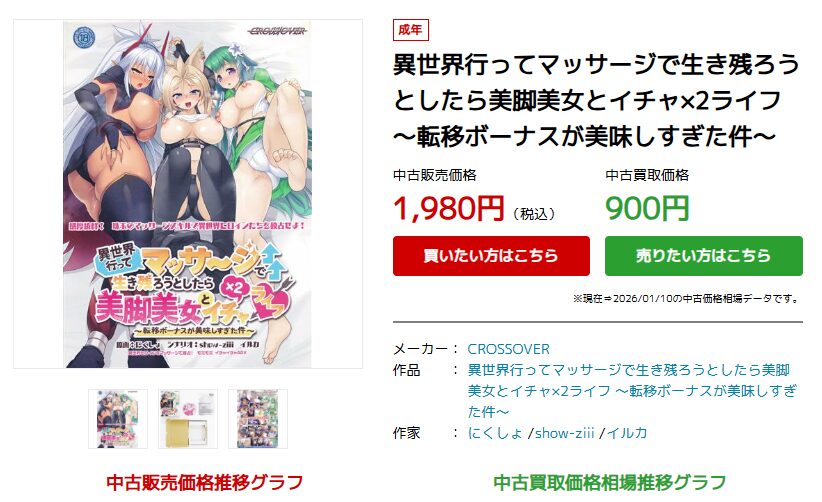
Task: Open the CROSSOVER maker link
Action: (509, 349)
